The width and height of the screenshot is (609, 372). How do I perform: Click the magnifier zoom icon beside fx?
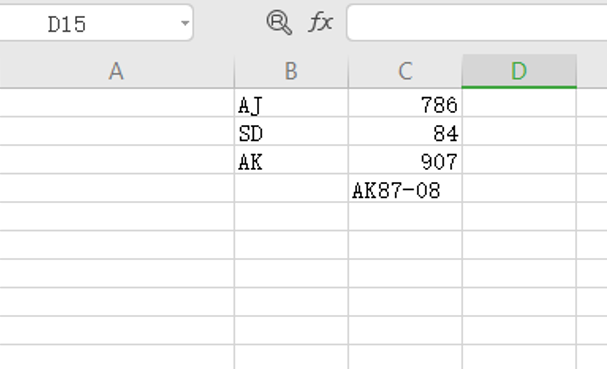279,23
